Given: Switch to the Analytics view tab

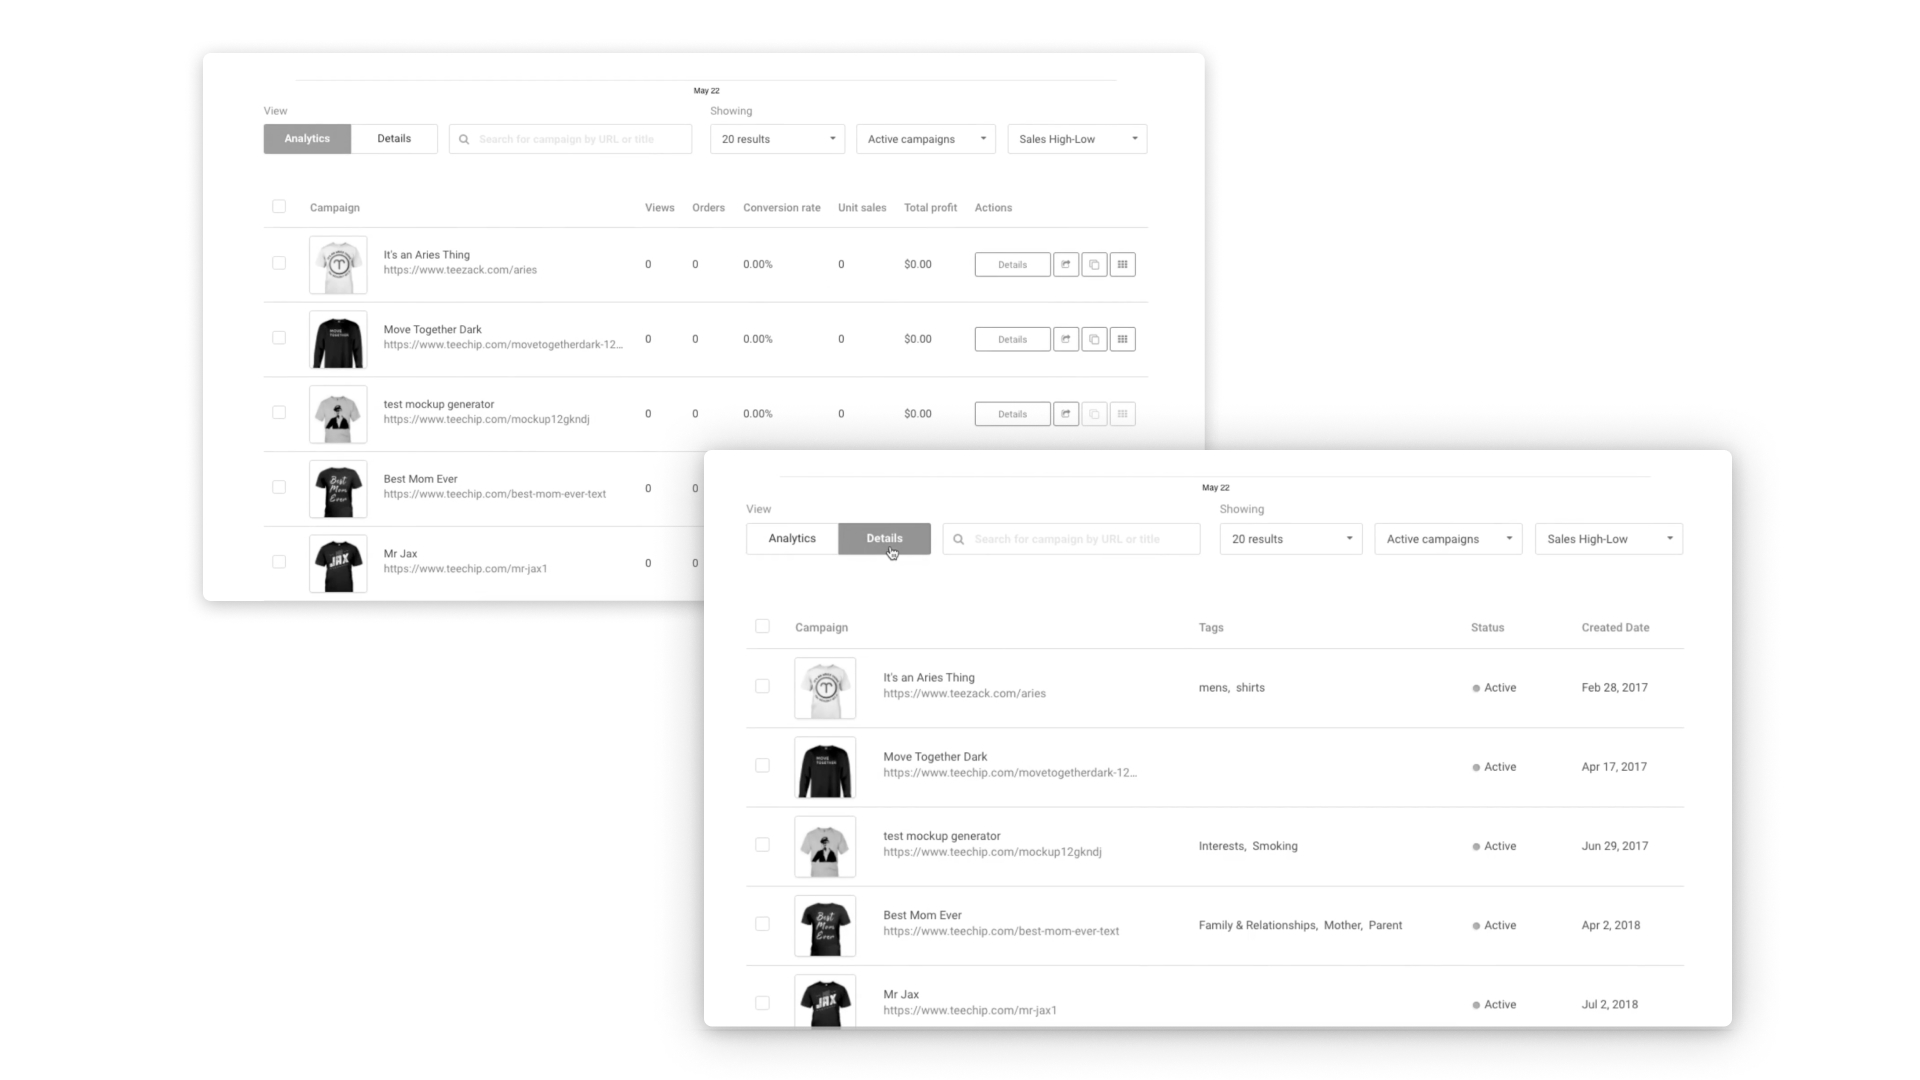Looking at the screenshot, I should coord(791,538).
